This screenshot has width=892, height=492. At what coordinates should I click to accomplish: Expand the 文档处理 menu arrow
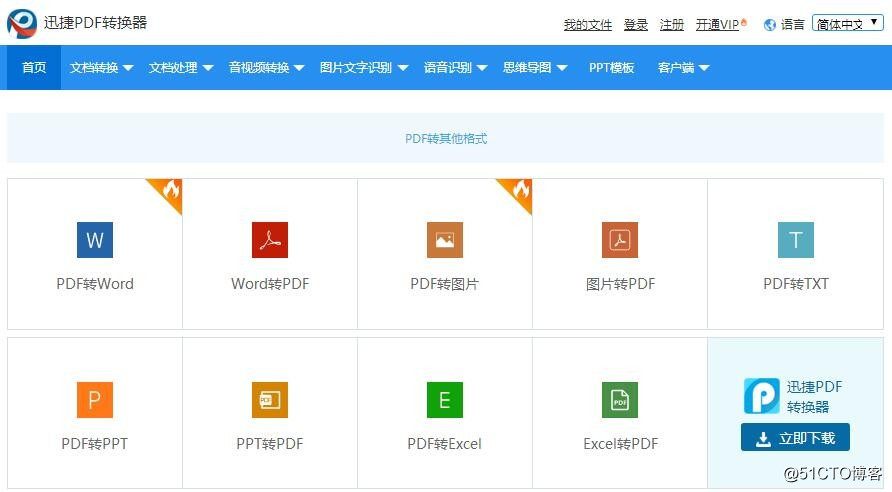point(208,68)
